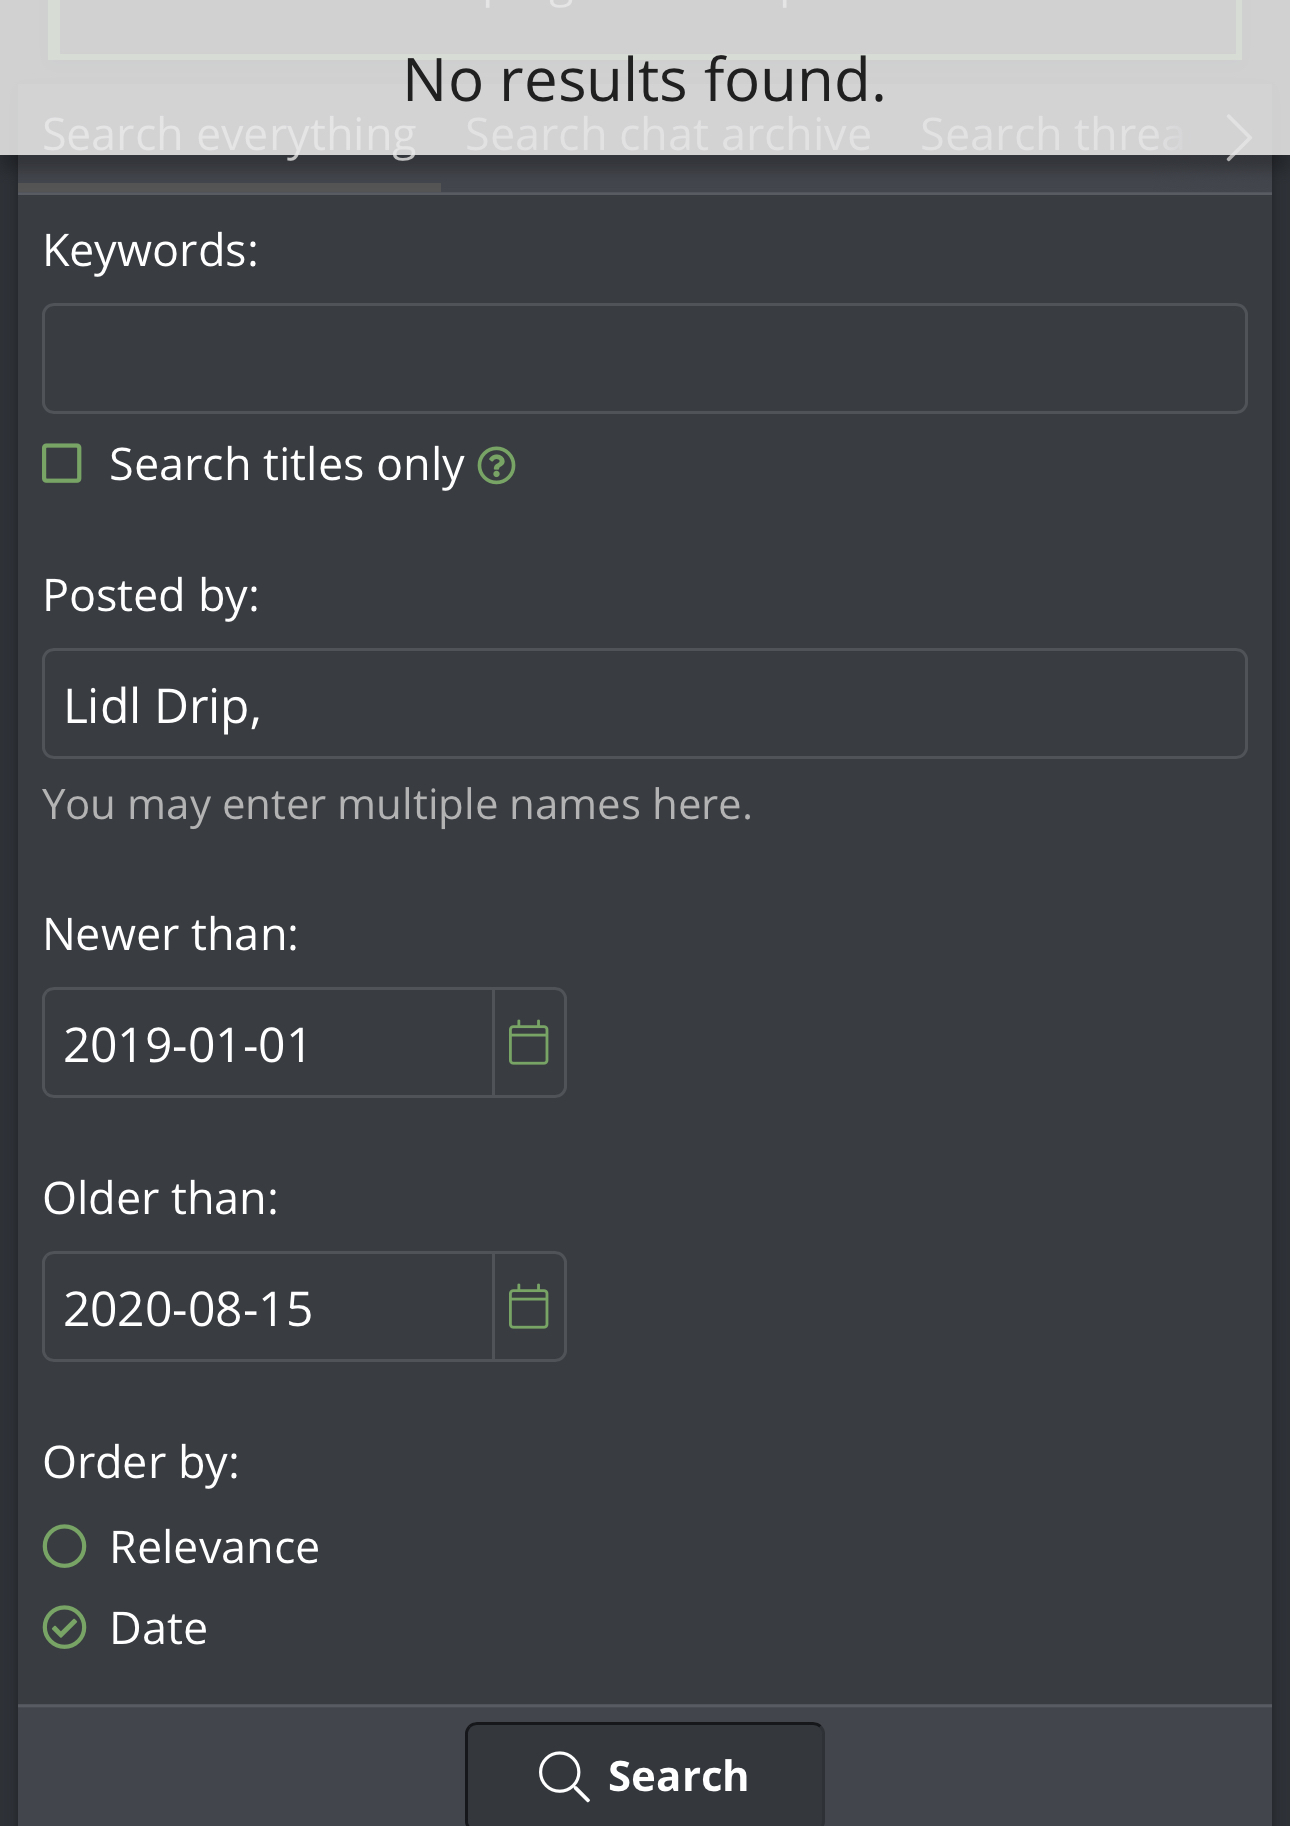Click the Keywords label
1290x1826 pixels.
[x=150, y=250]
